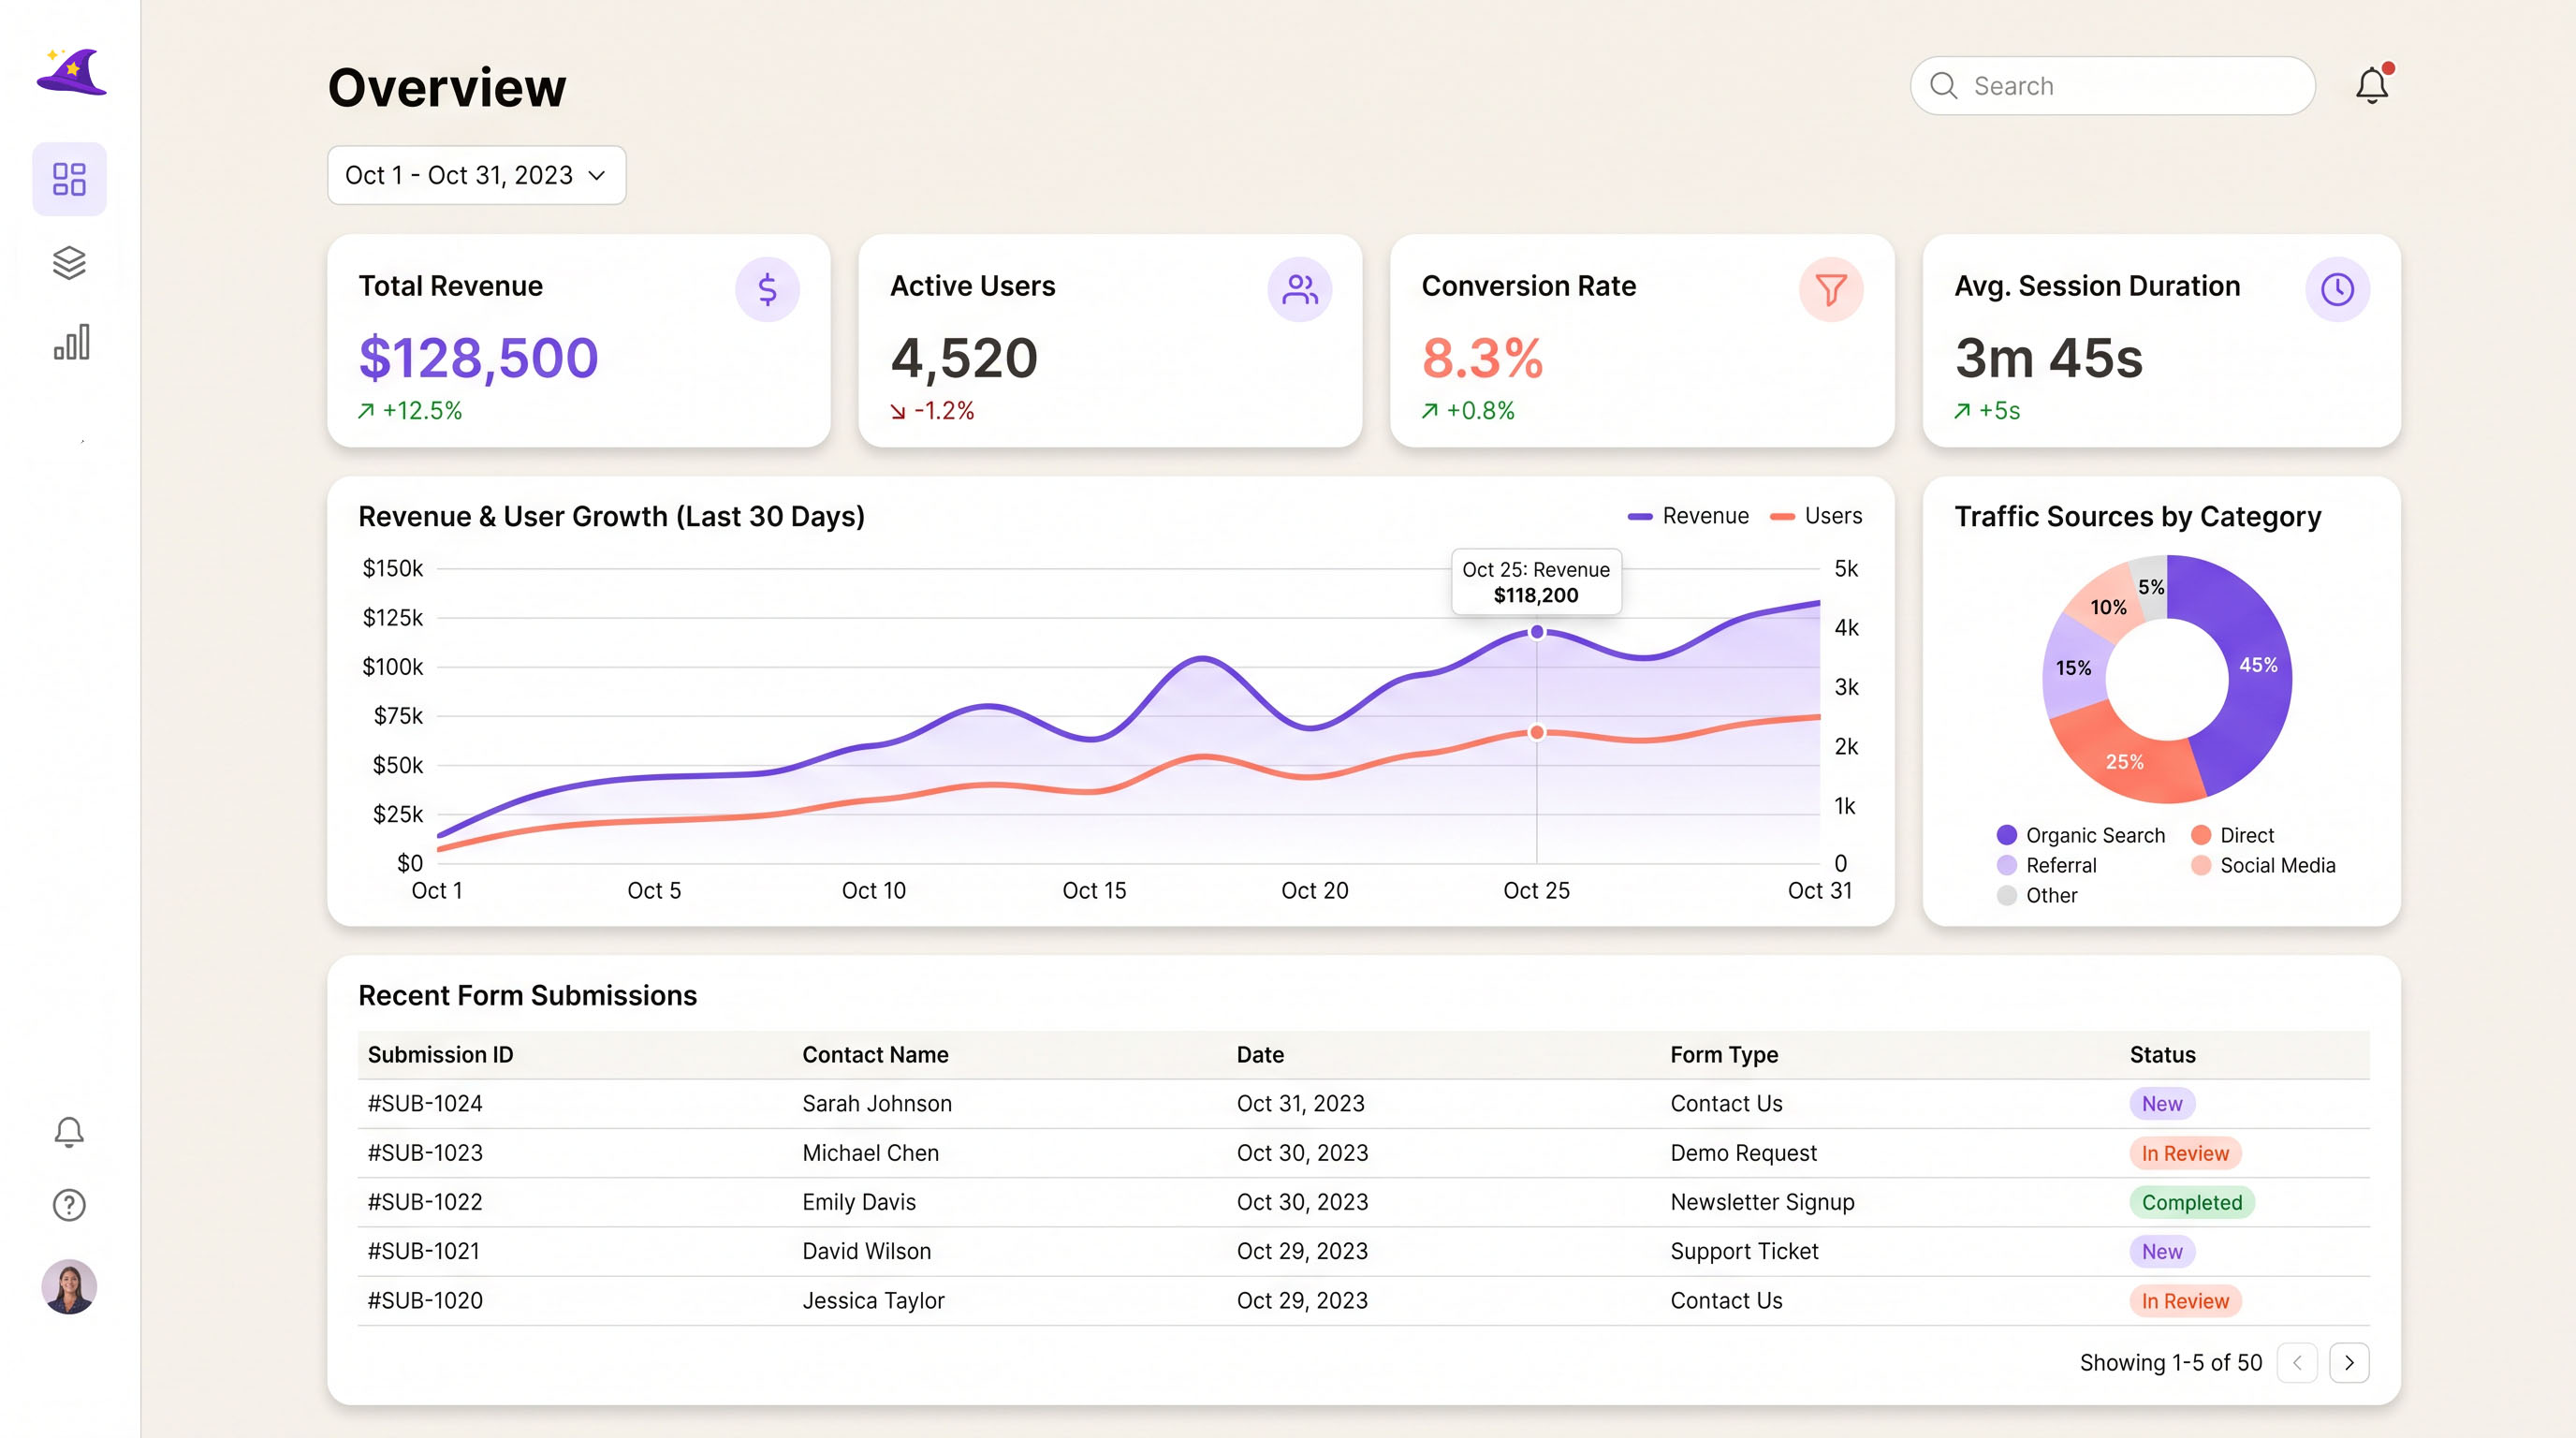This screenshot has height=1438, width=2576.
Task: Toggle Other legend item
Action: click(2037, 895)
